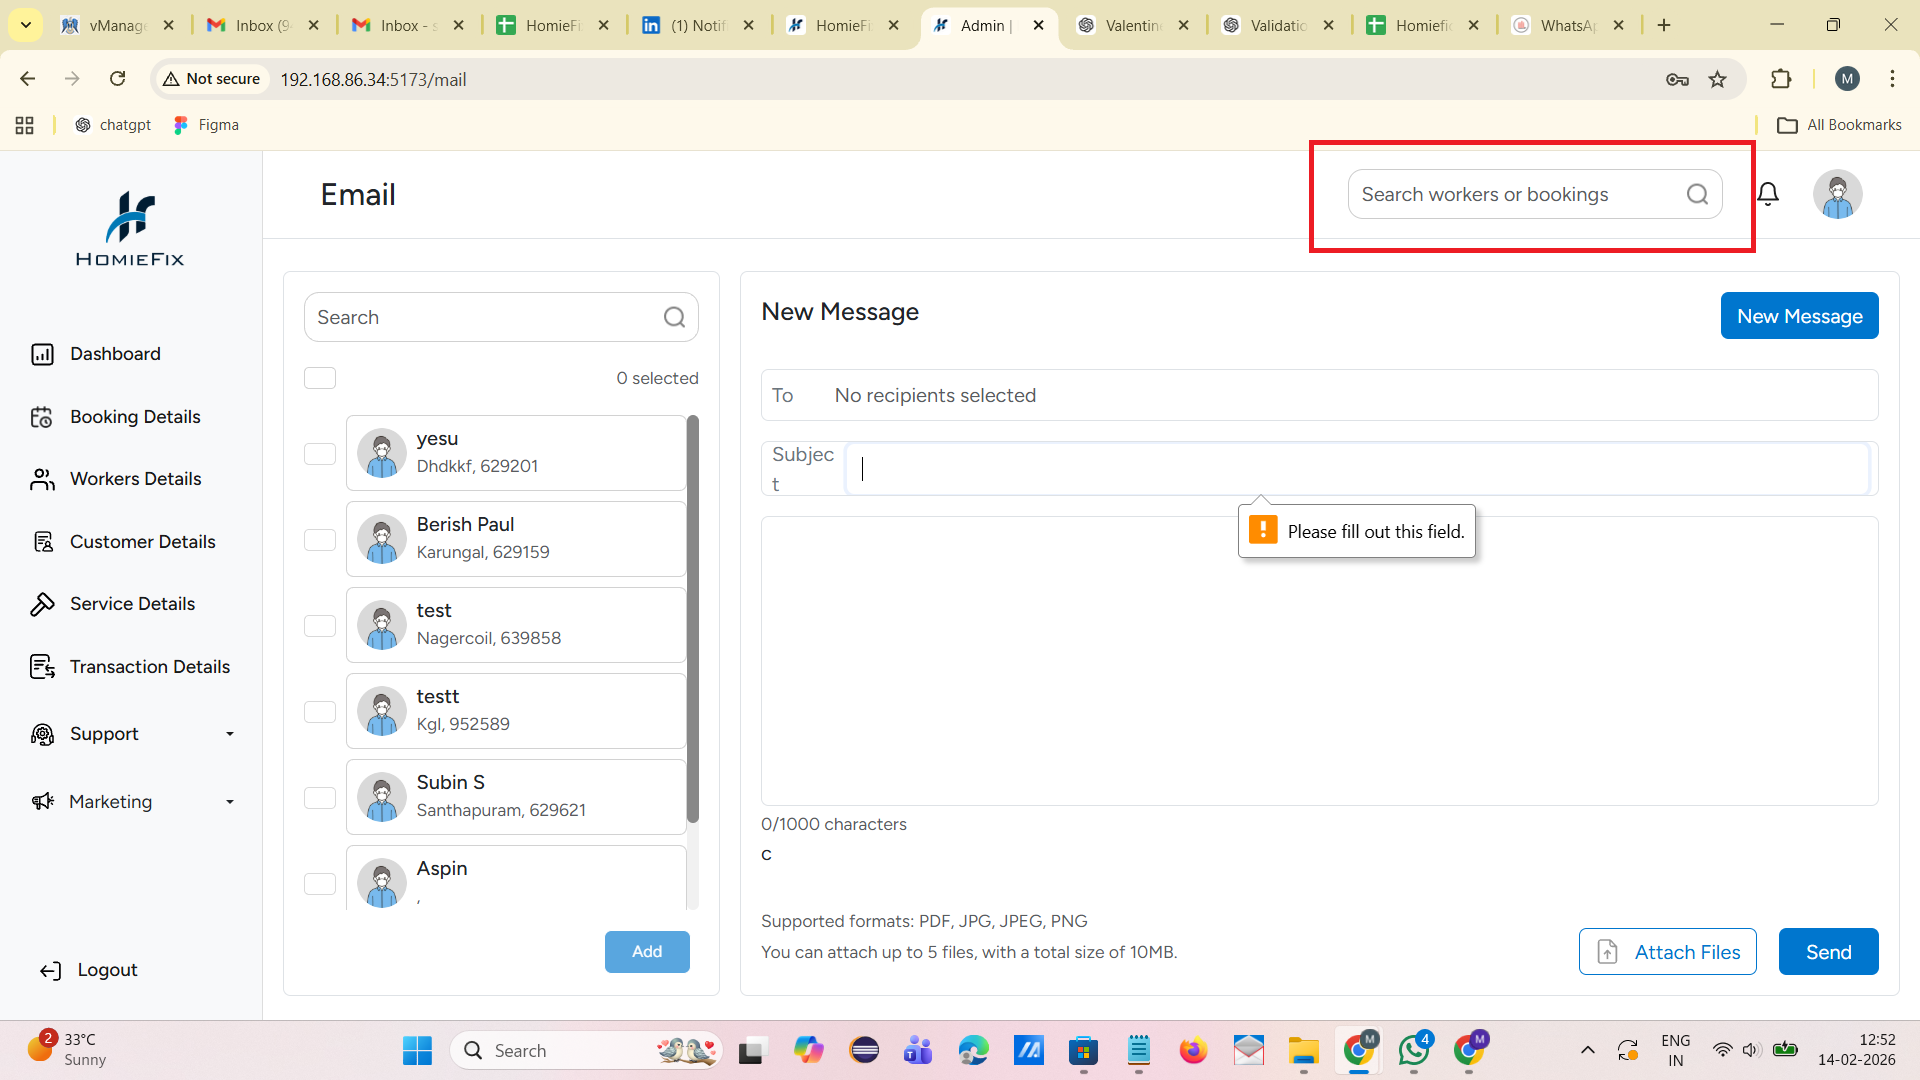Show hidden system tray icons

click(1587, 1050)
